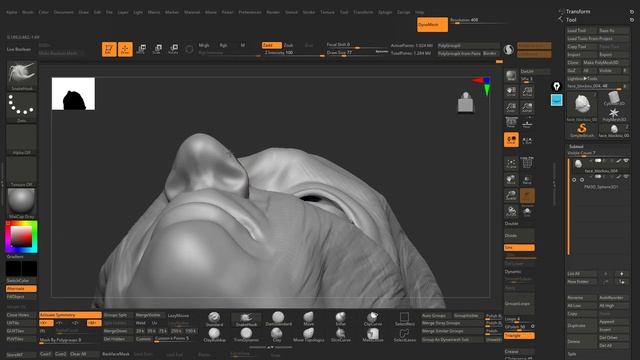This screenshot has height=360, width=640.
Task: Open the MatCap Gray material selector
Action: (x=22, y=203)
